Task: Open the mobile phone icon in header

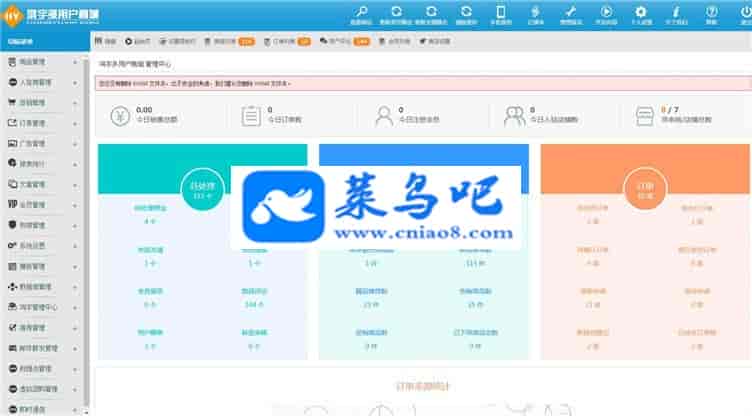Action: click(x=501, y=12)
